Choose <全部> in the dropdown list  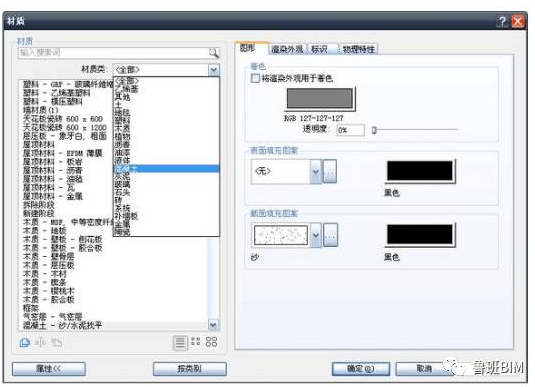click(x=166, y=81)
